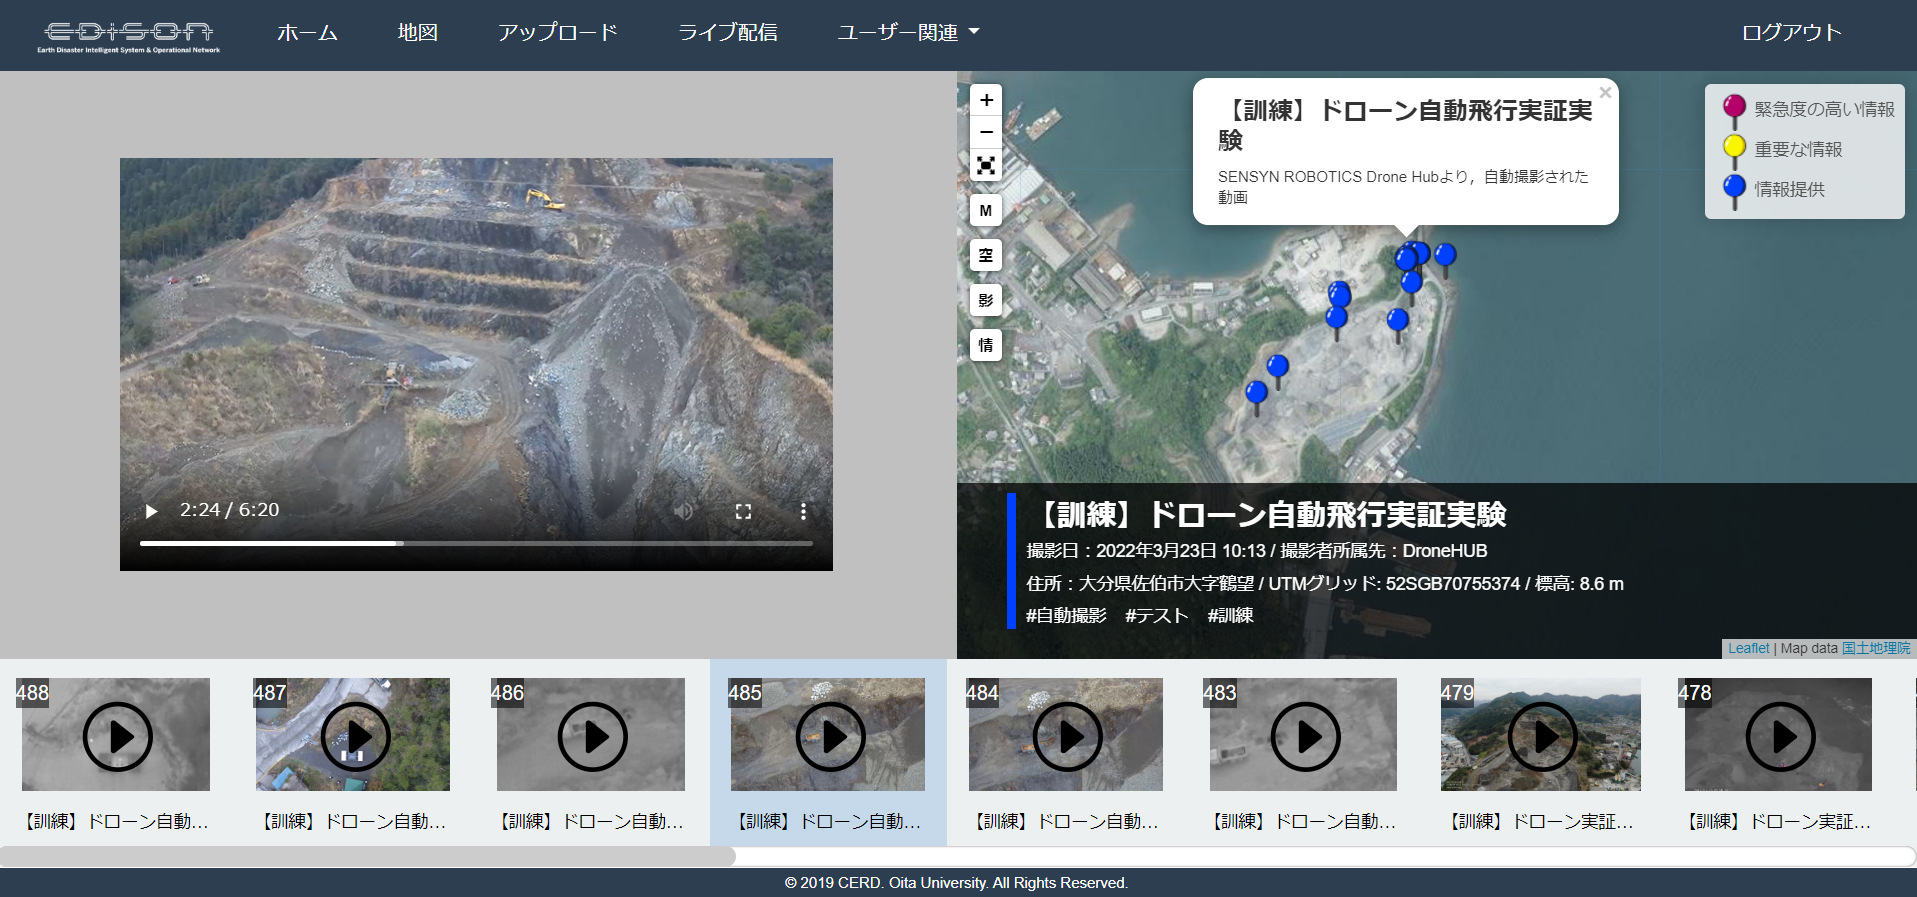Click the southwestern-most blue map pin
1917x897 pixels.
click(1256, 394)
